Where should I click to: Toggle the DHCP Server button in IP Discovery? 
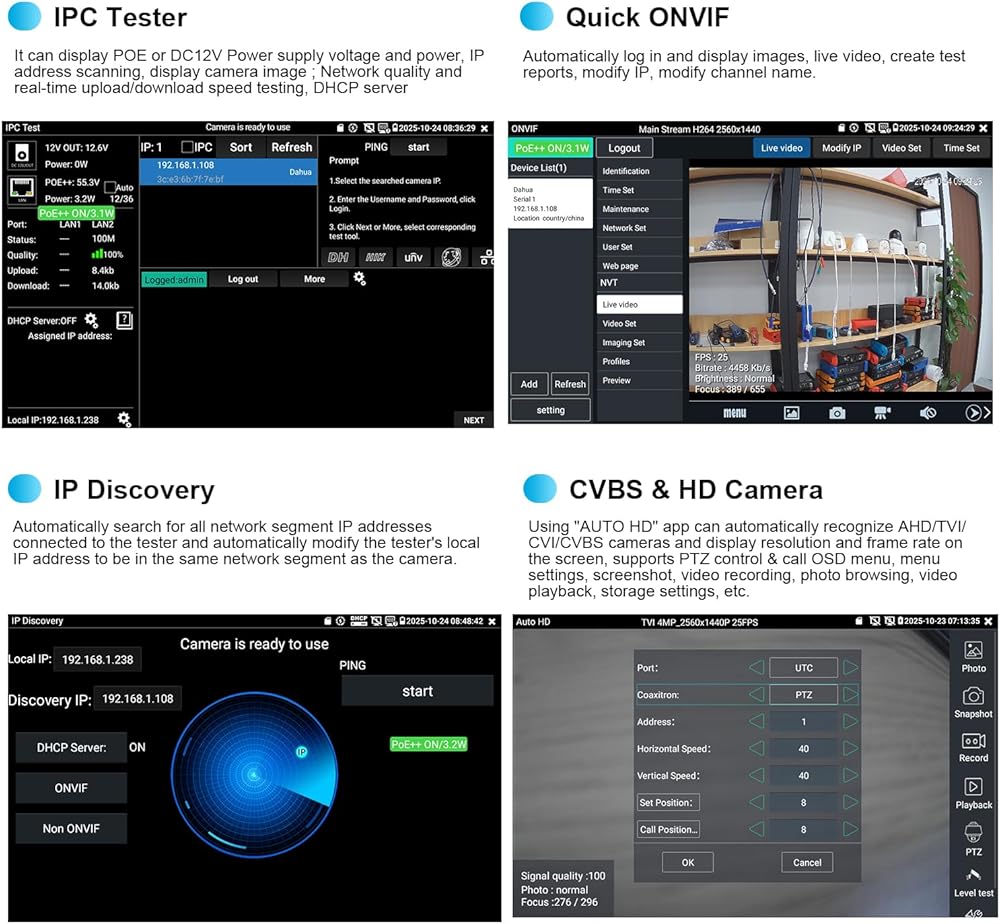(71, 747)
